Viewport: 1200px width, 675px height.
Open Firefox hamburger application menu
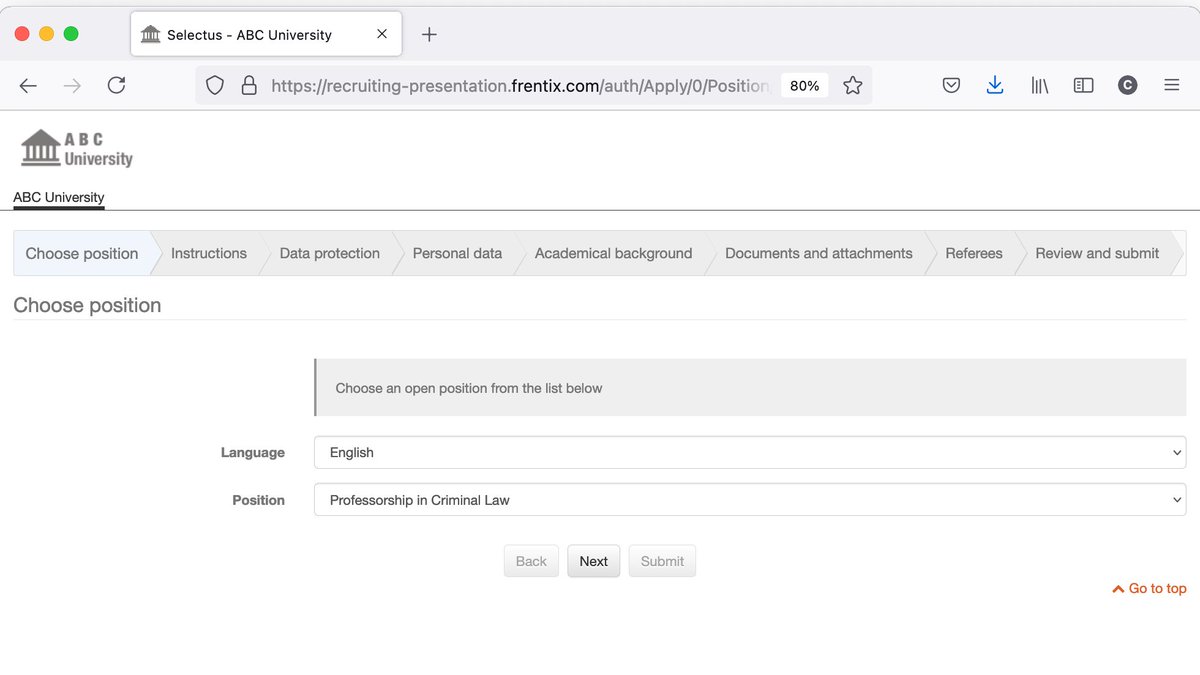[x=1172, y=86]
